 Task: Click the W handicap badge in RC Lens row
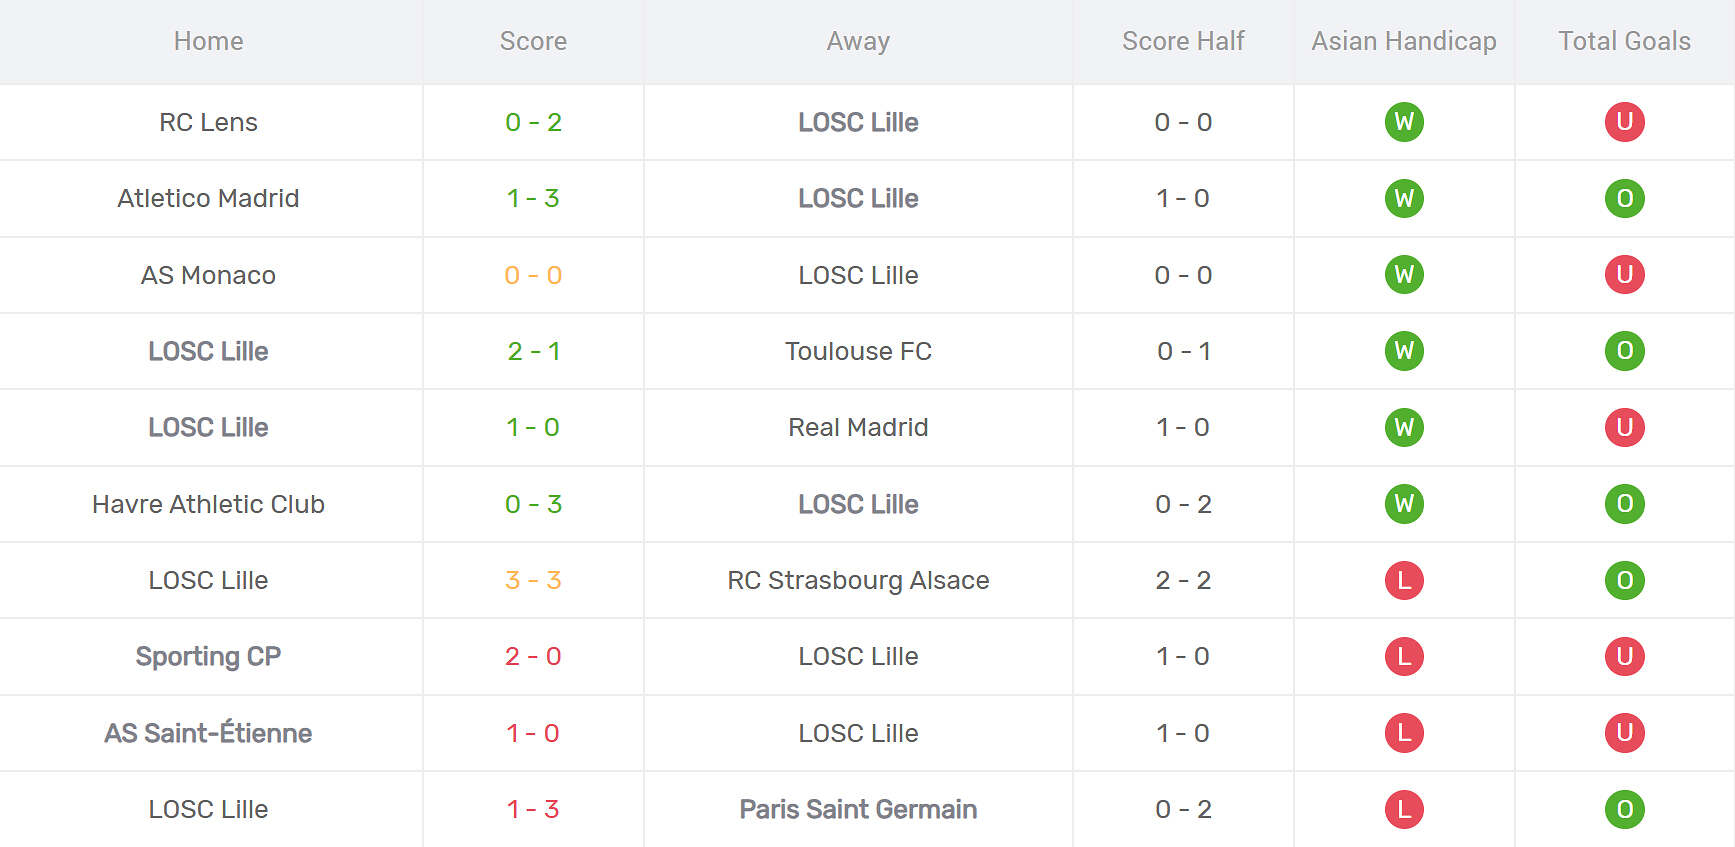[x=1404, y=122]
